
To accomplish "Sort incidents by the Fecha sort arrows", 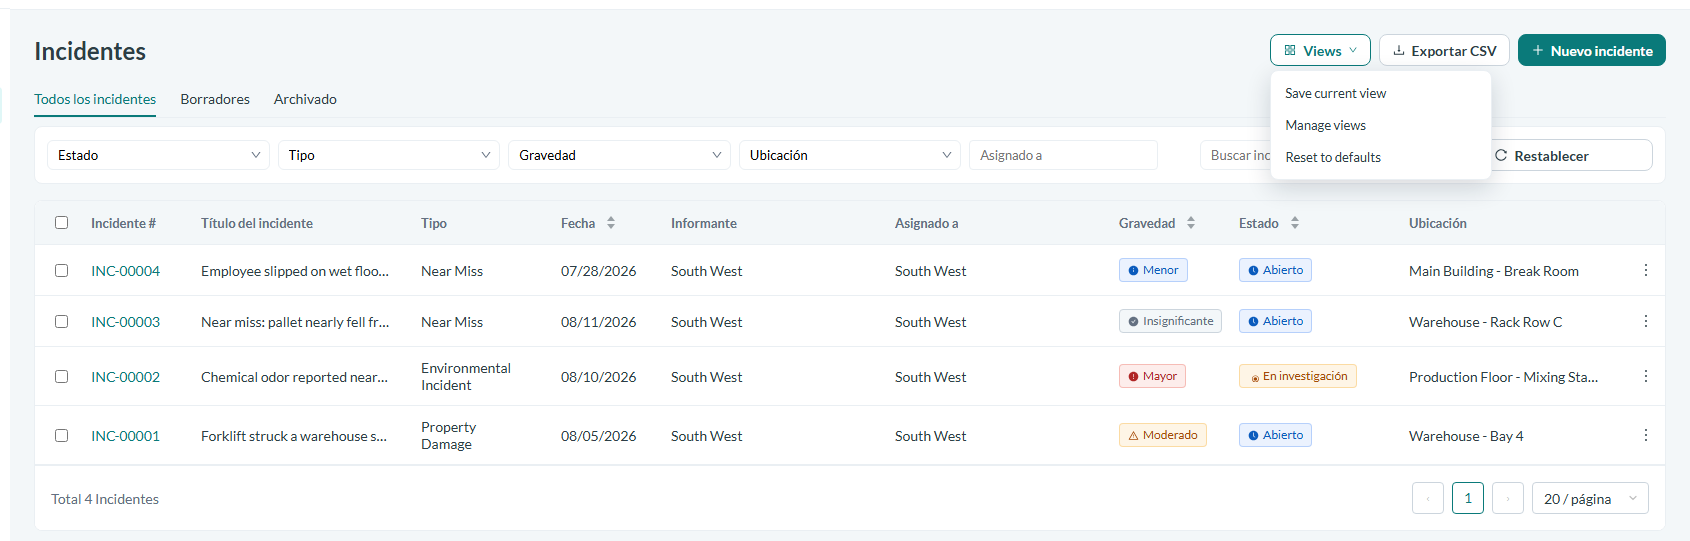I will (x=611, y=223).
